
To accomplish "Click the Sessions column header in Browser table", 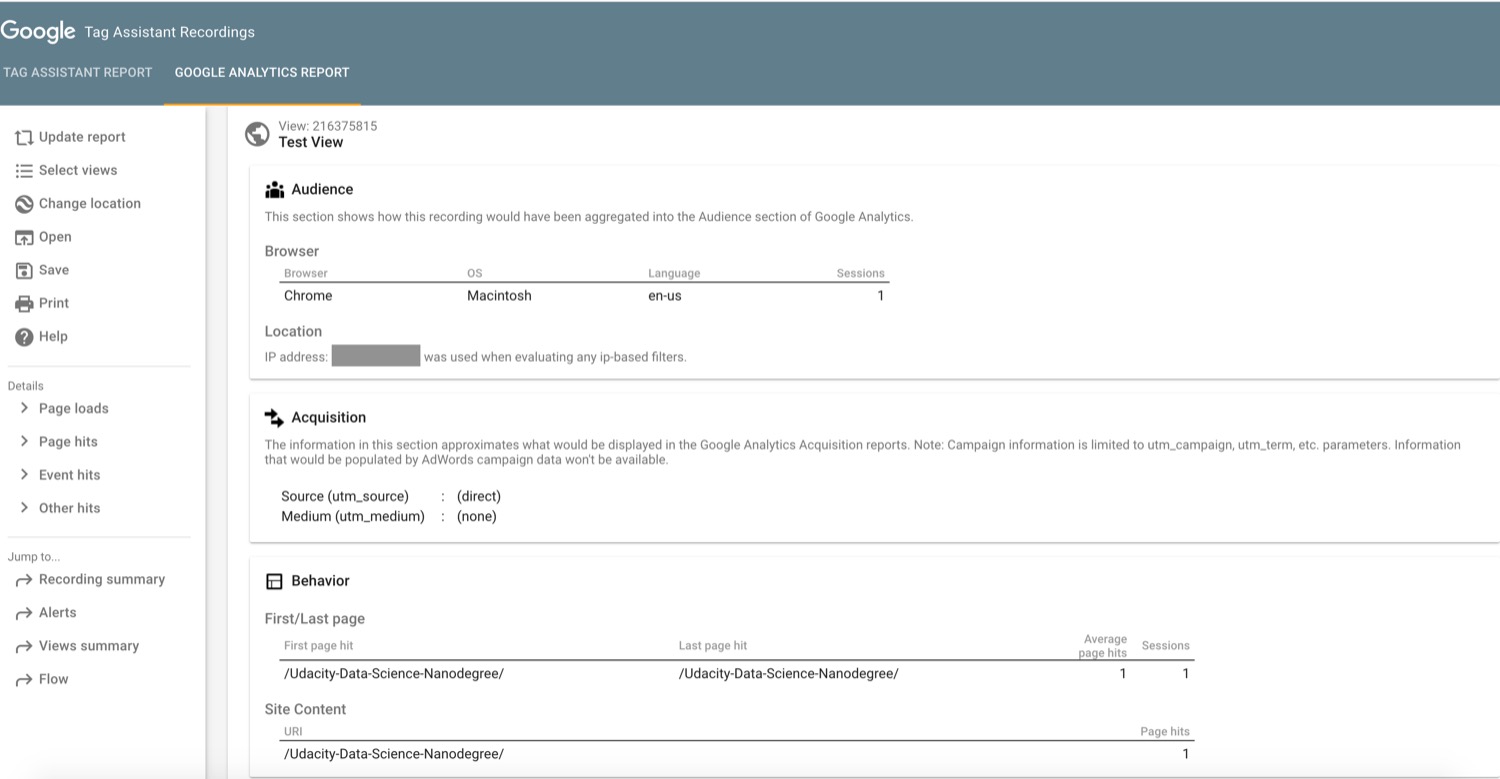I will (861, 273).
